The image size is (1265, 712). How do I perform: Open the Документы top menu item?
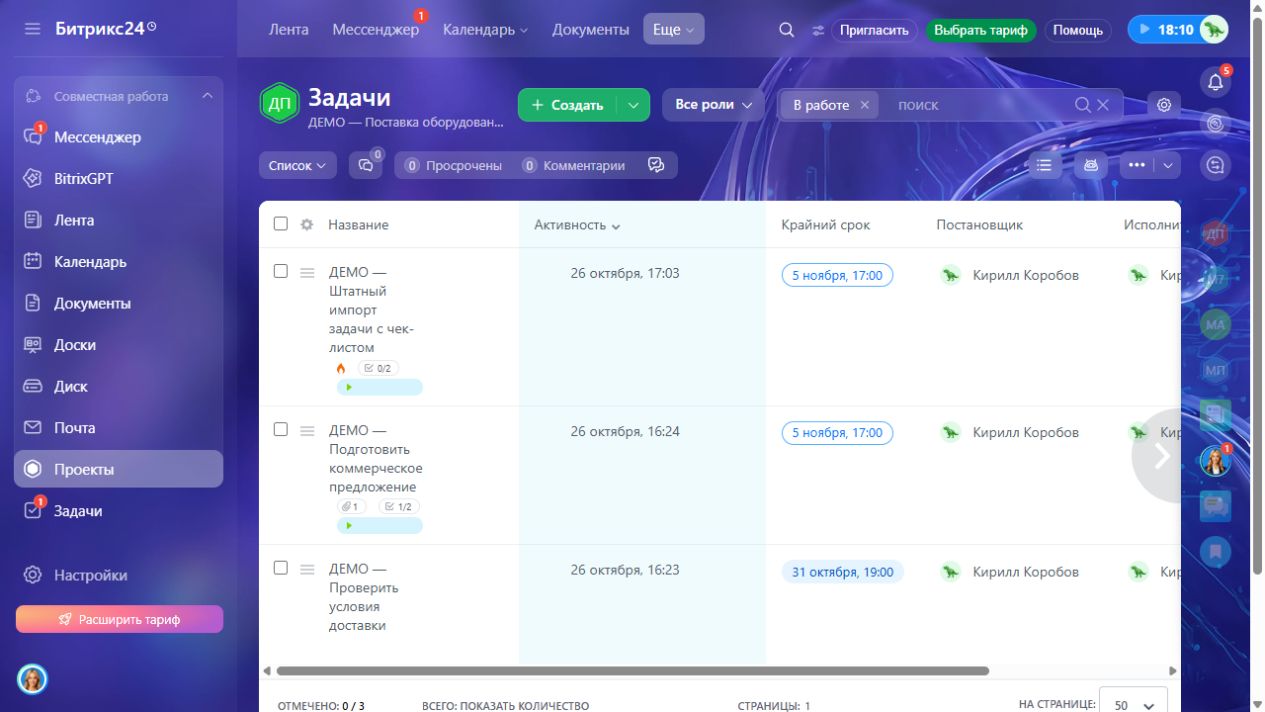pyautogui.click(x=590, y=30)
